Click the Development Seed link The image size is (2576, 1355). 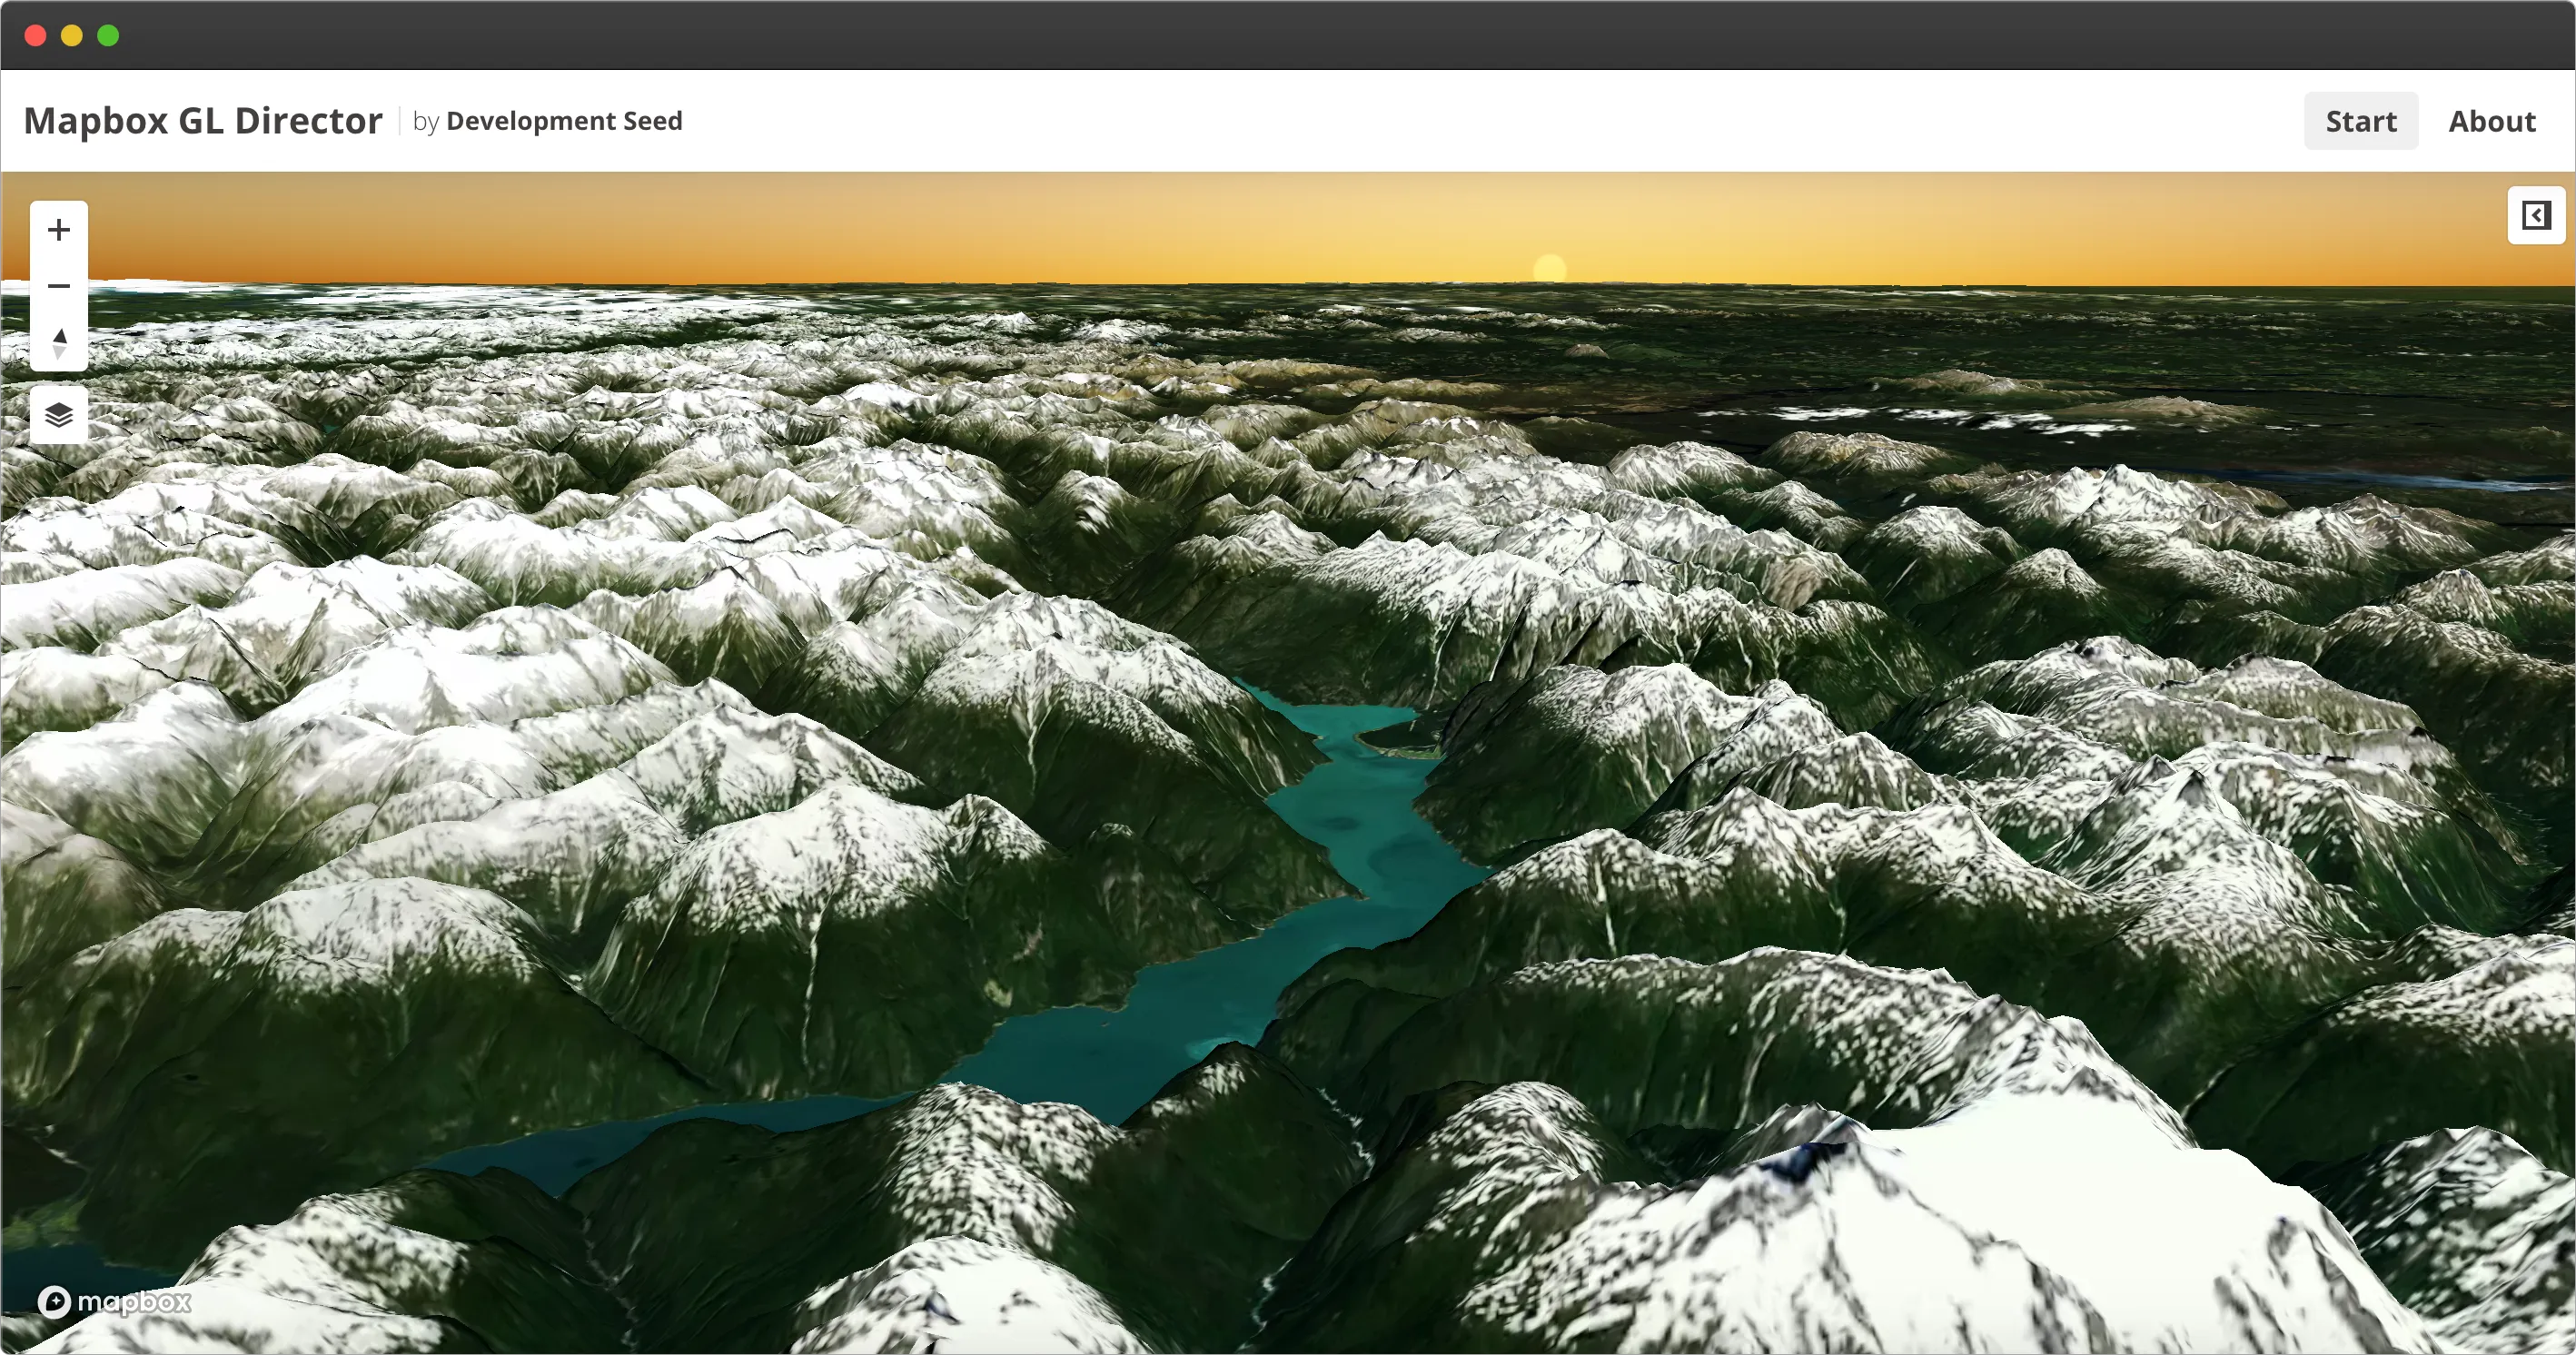[x=564, y=121]
